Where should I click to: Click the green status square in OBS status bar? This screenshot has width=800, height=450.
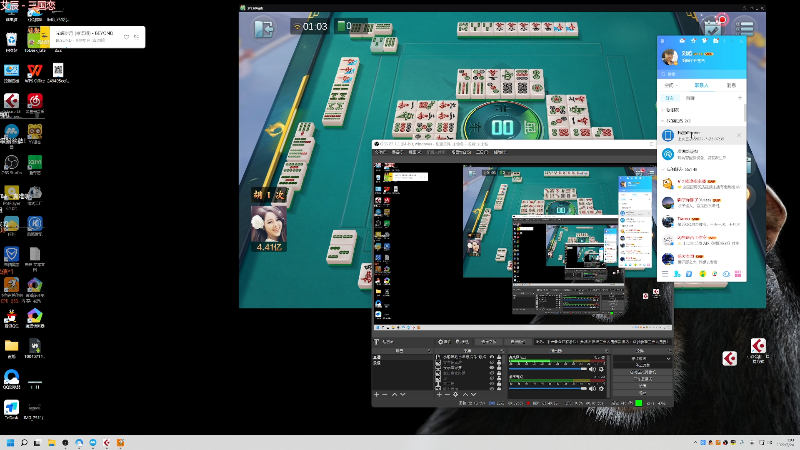coord(638,403)
